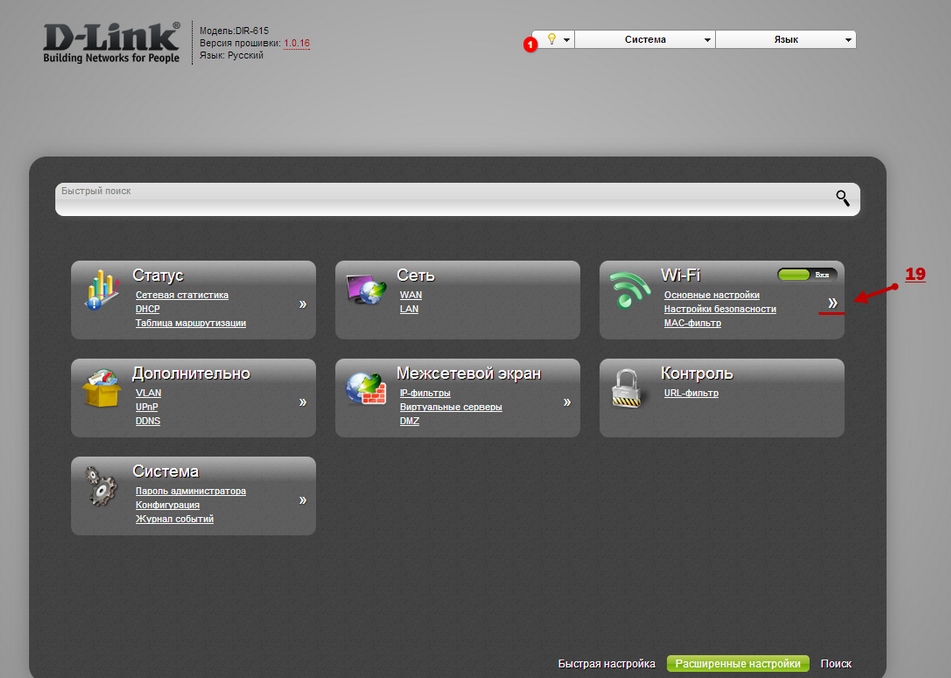
Task: Turn off the Wi-Fi Вкл switch
Action: (807, 275)
